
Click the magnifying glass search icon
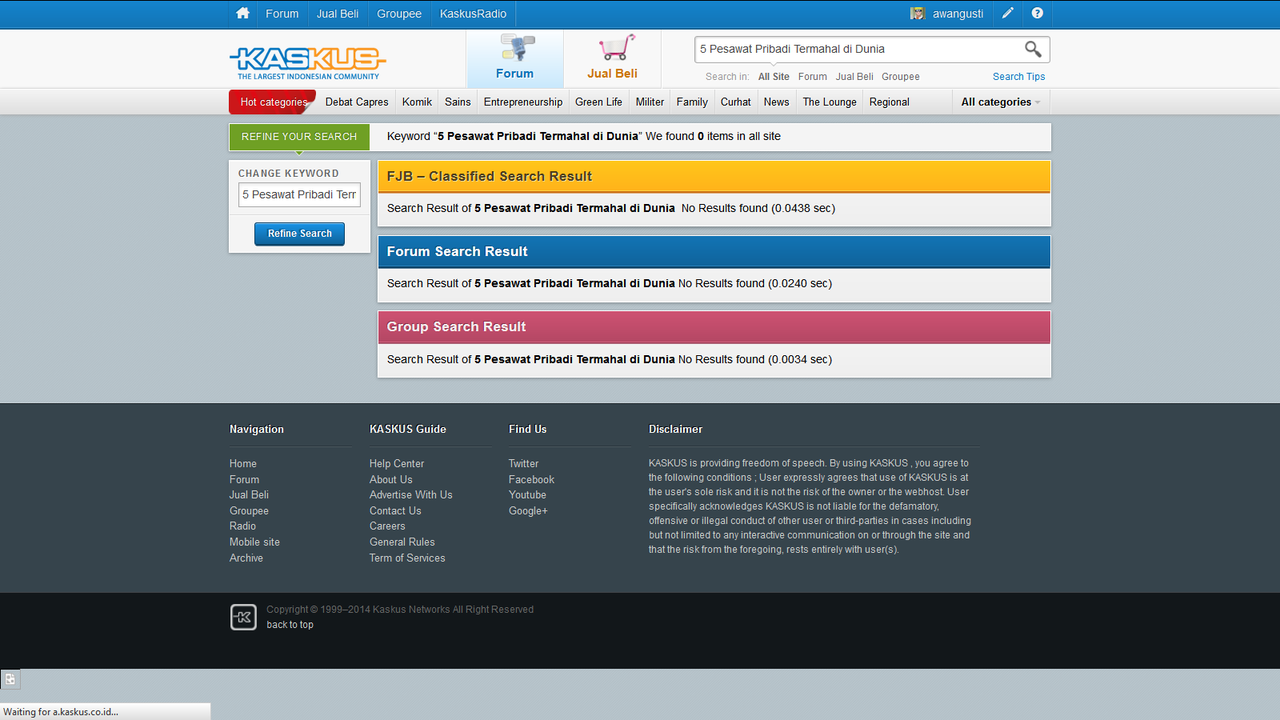pyautogui.click(x=1033, y=49)
